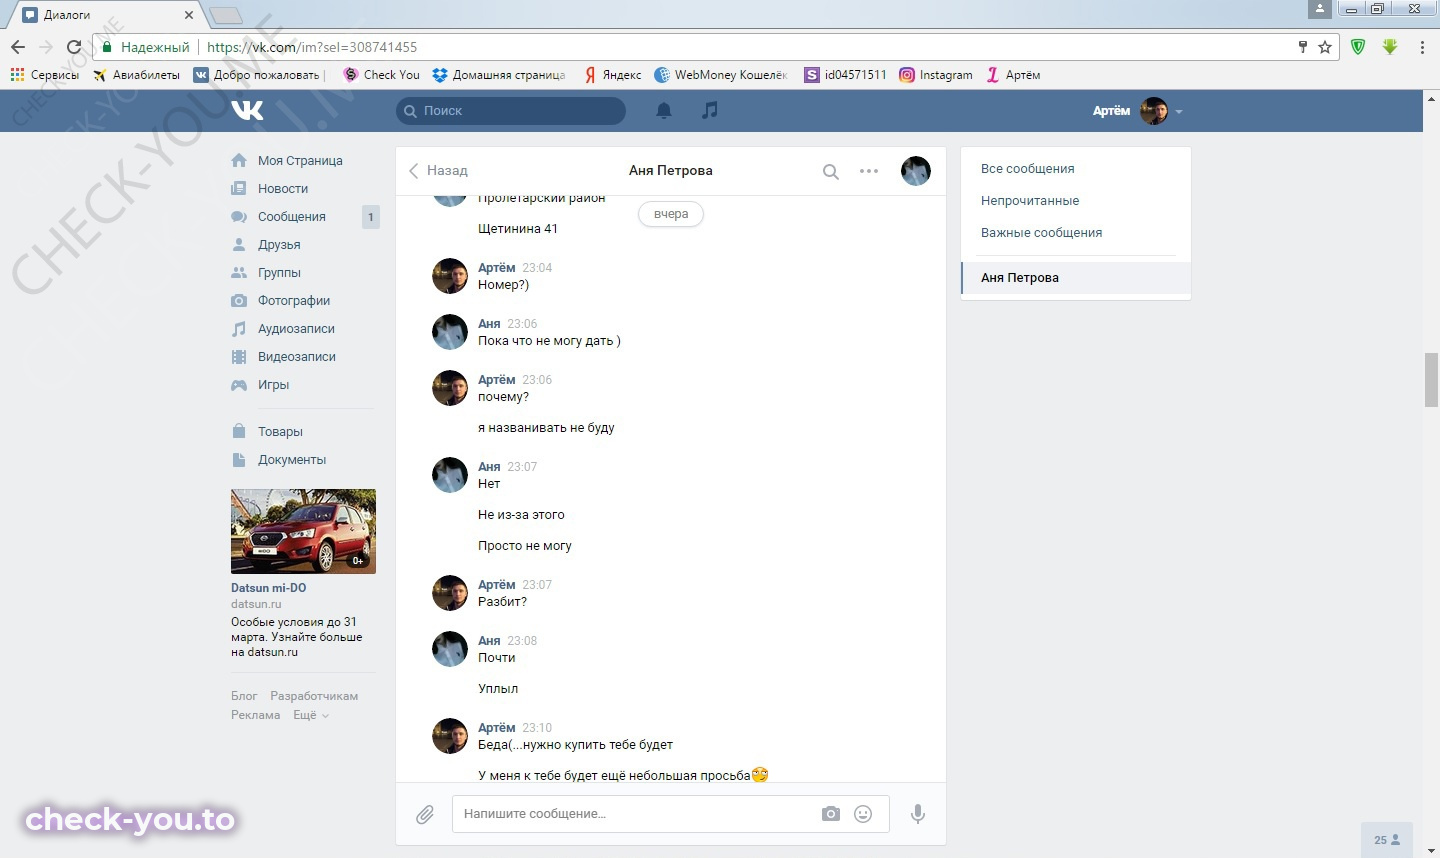Open the saved password key icon
Screen dimensions: 1440x858
point(1302,47)
